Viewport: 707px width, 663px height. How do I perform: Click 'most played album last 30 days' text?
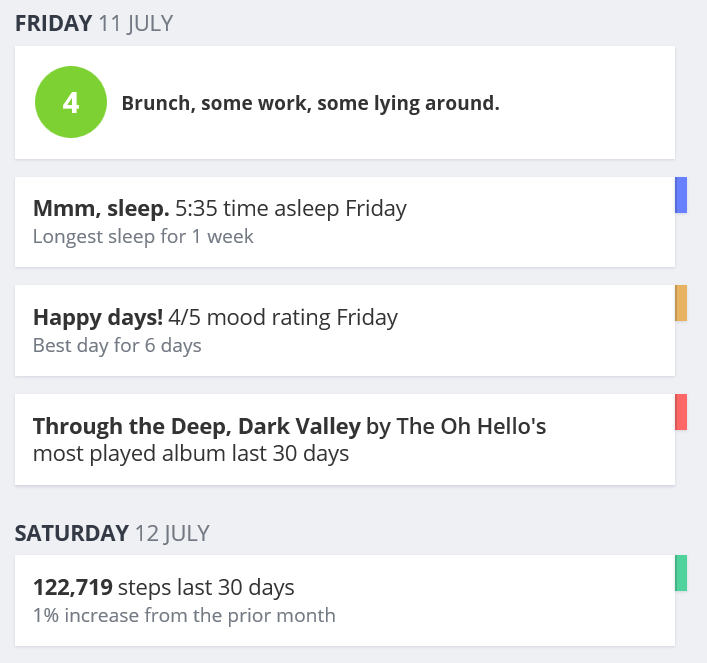click(191, 453)
